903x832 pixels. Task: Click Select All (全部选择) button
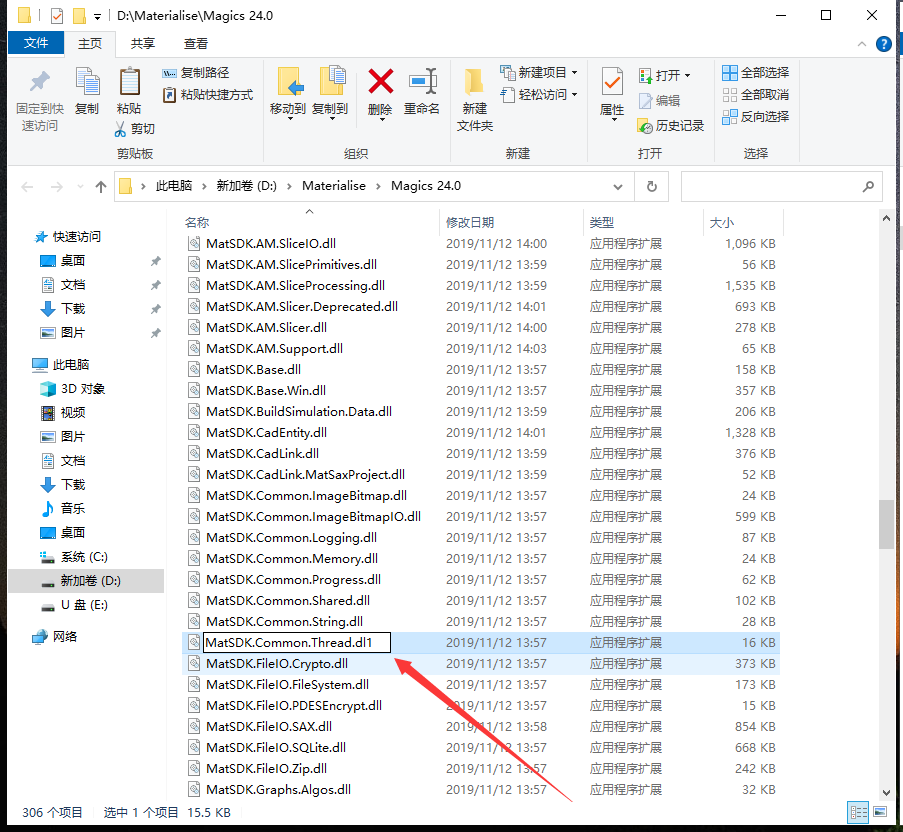coord(756,72)
